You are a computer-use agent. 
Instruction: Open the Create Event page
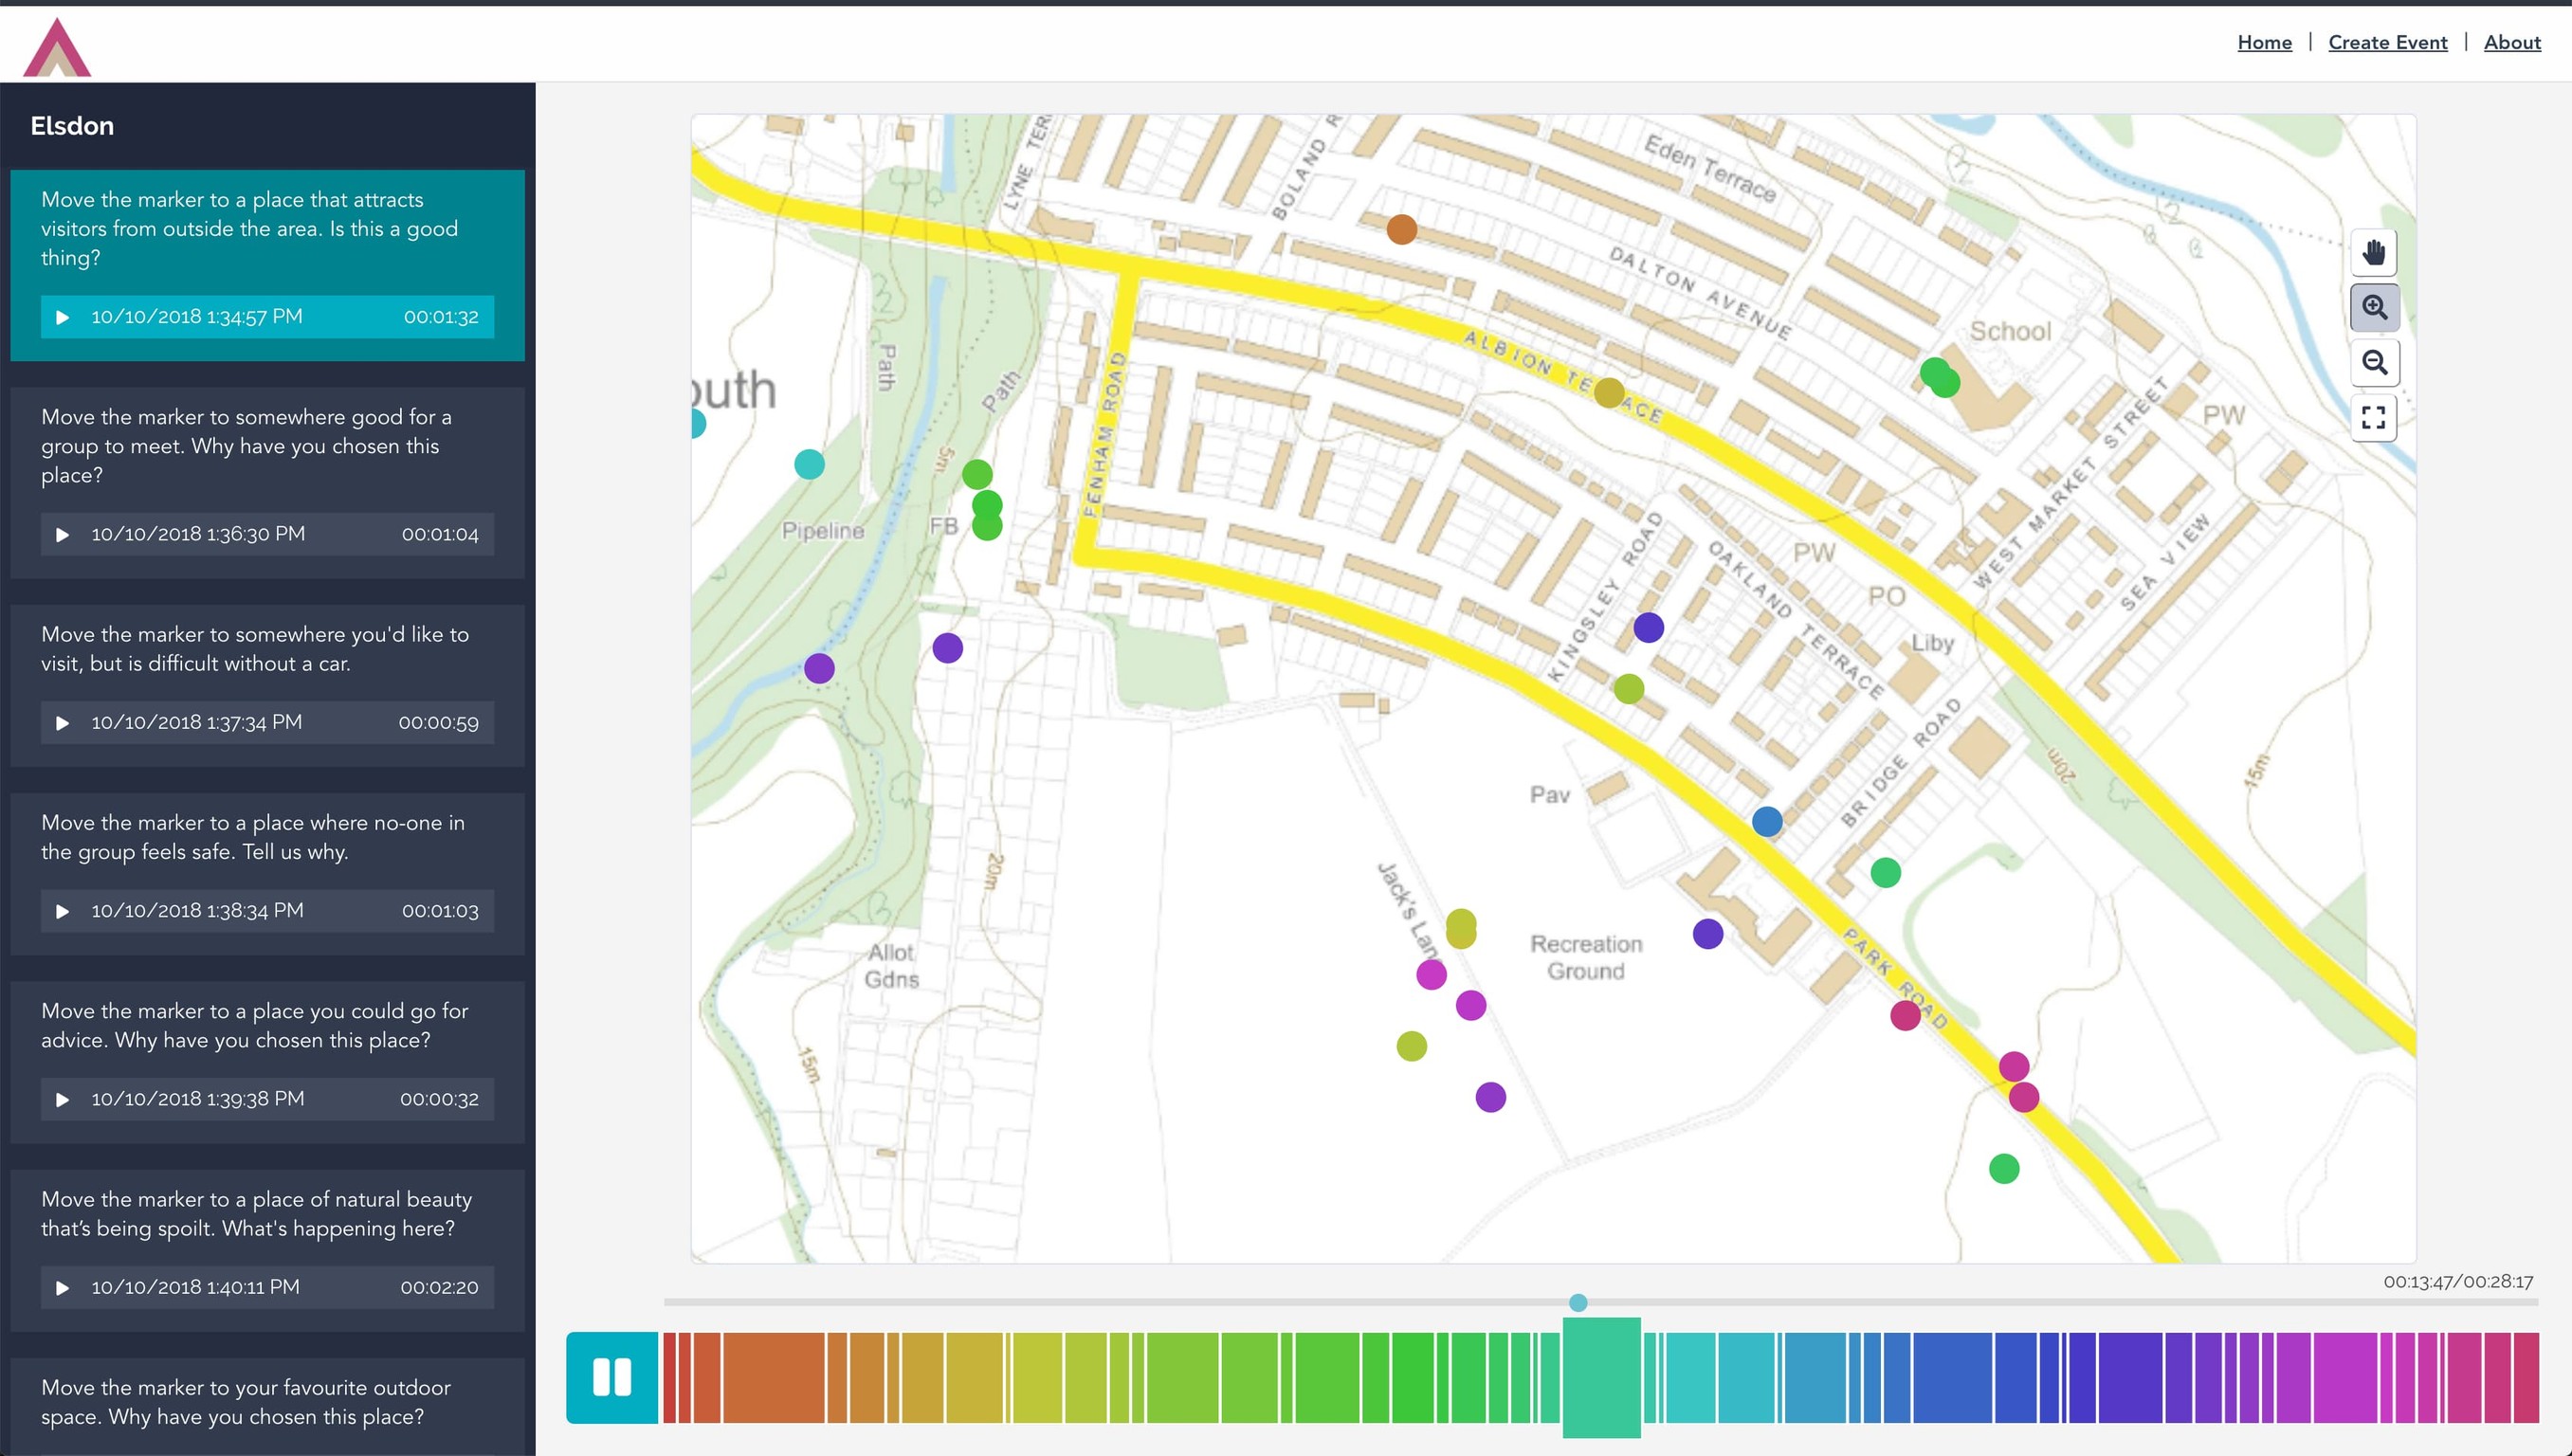click(x=2388, y=42)
